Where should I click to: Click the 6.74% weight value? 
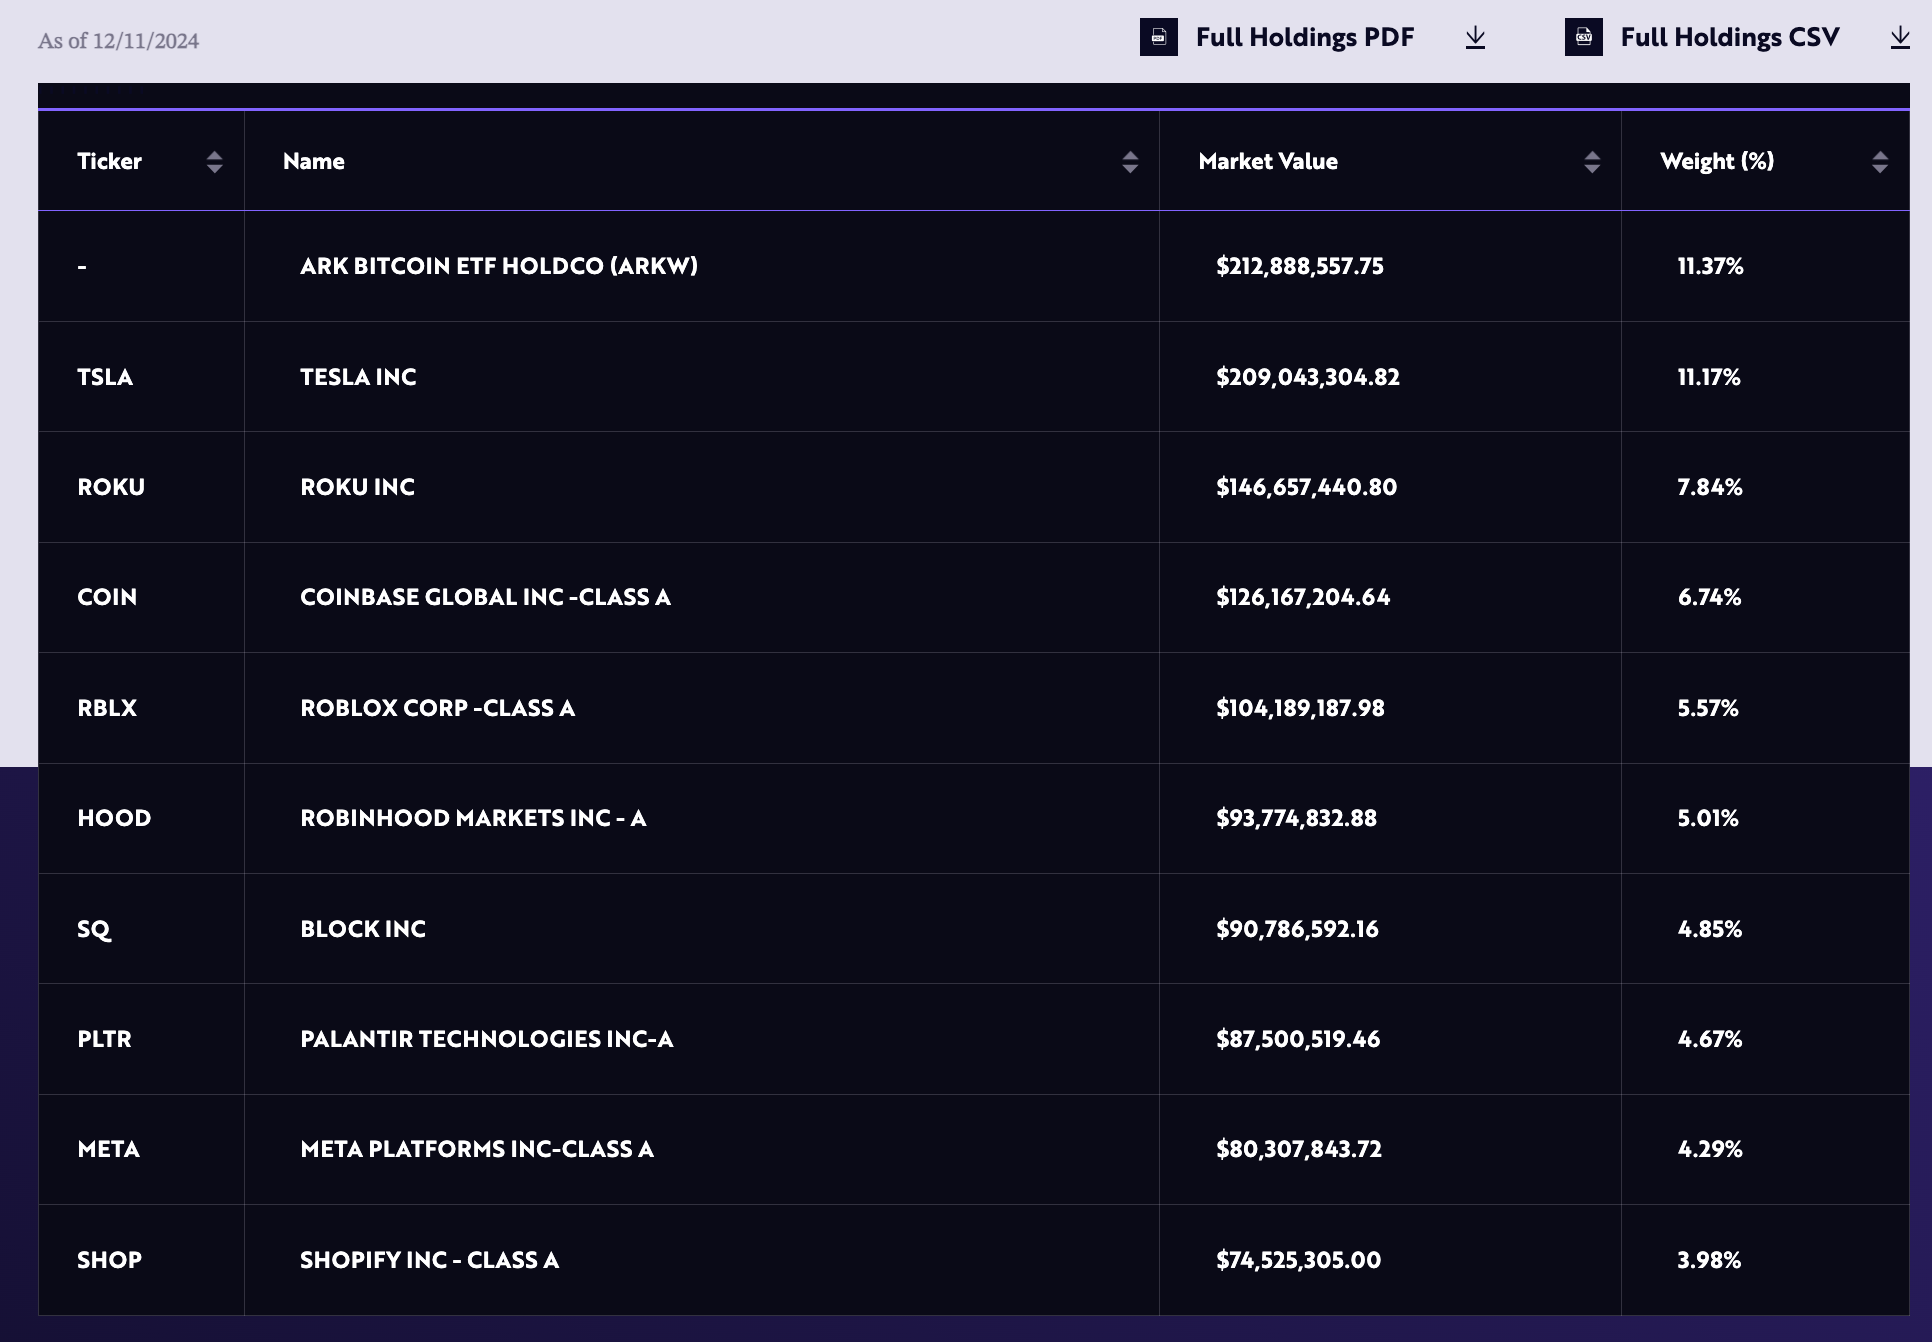pyautogui.click(x=1709, y=597)
